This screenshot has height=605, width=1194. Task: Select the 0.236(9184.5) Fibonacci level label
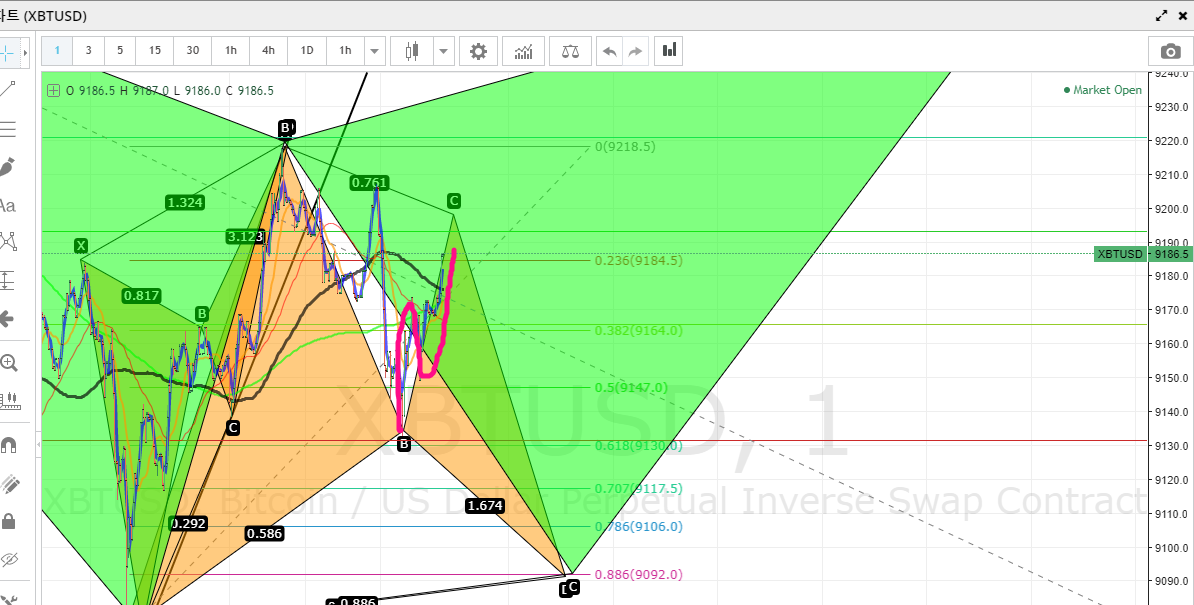pyautogui.click(x=639, y=260)
